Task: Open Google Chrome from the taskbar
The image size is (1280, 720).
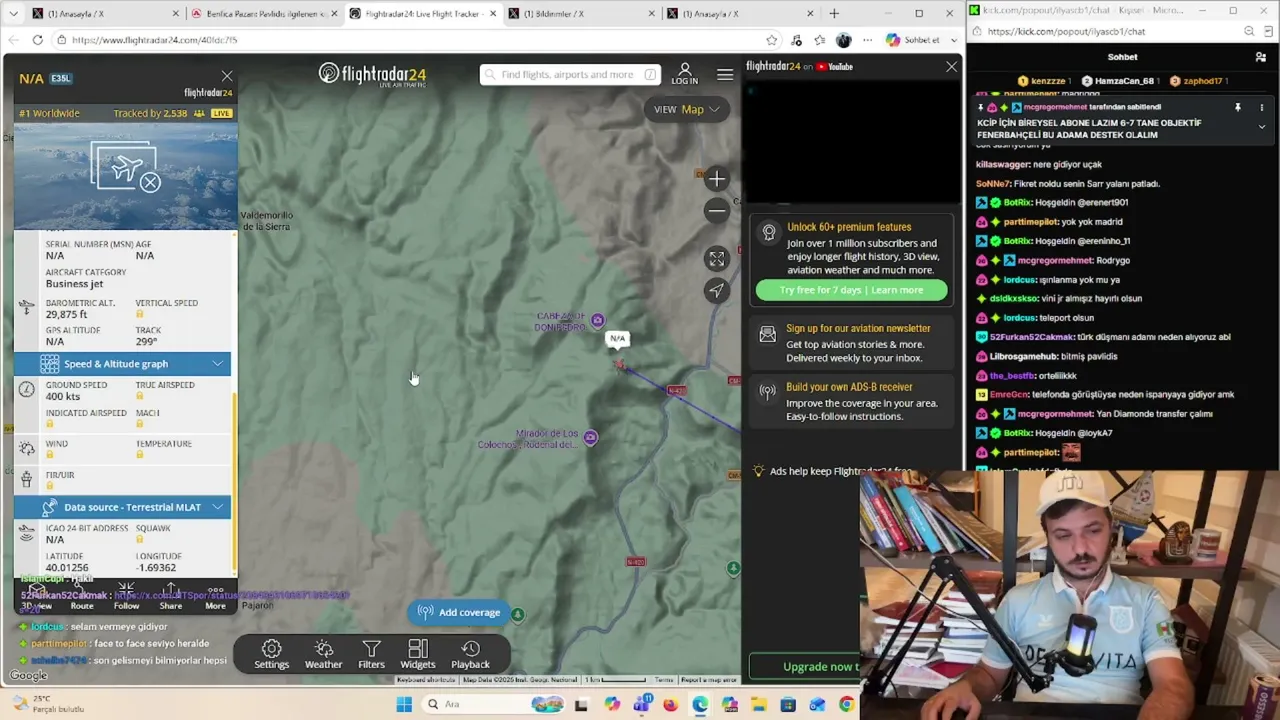Action: coord(846,705)
